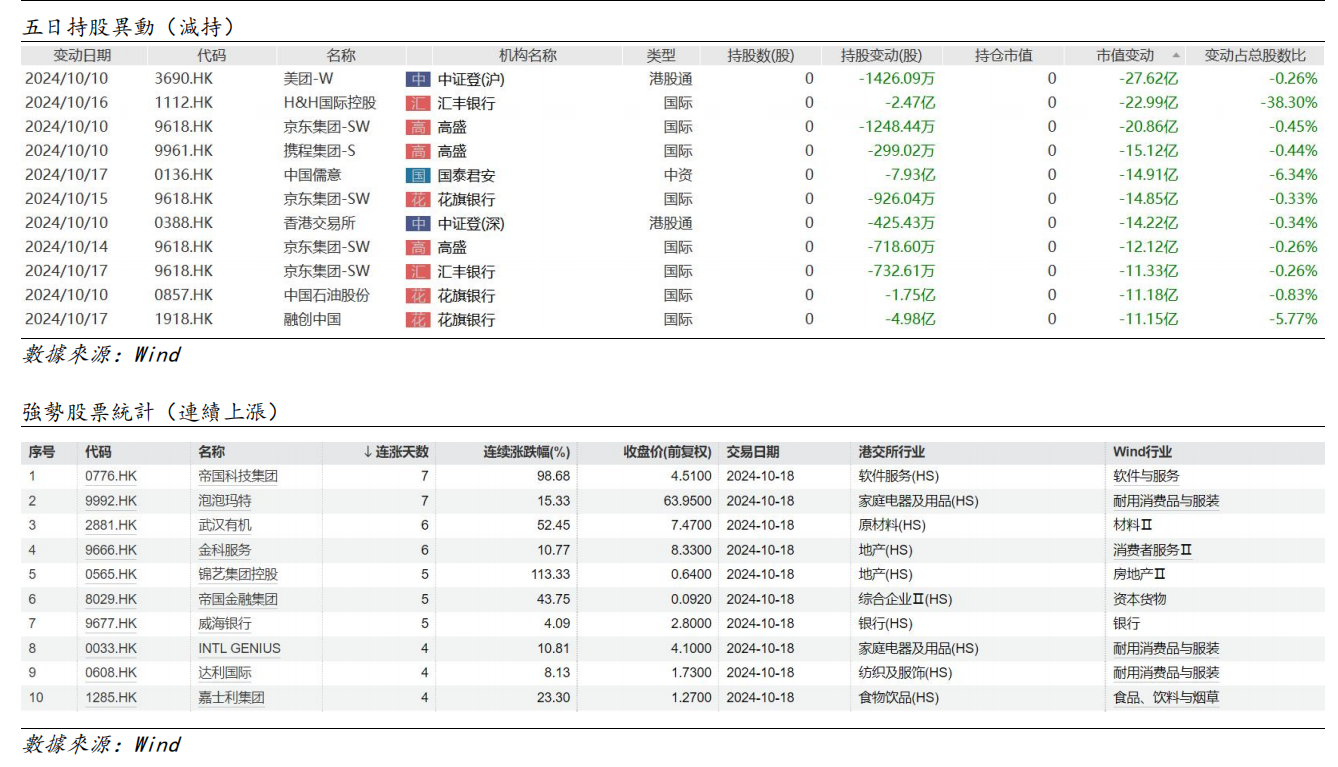The width and height of the screenshot is (1338, 767).
Task: Select the -4.98亿 holding change value
Action: [908, 319]
